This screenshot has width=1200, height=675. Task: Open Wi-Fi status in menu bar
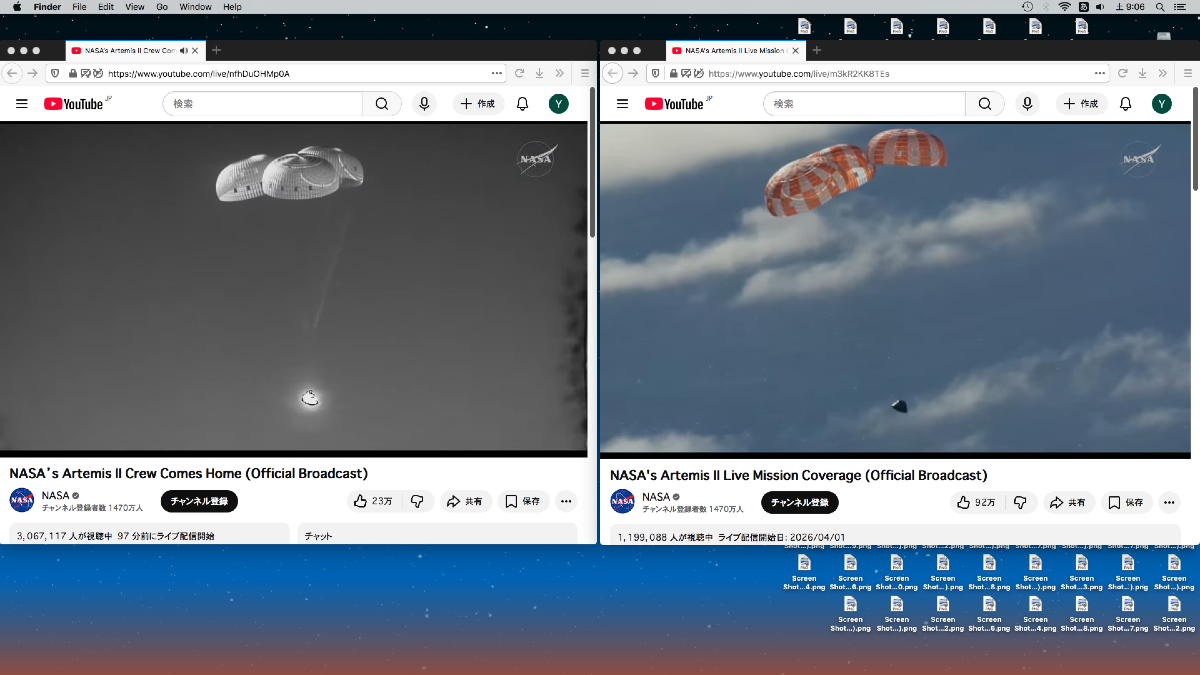point(1064,7)
